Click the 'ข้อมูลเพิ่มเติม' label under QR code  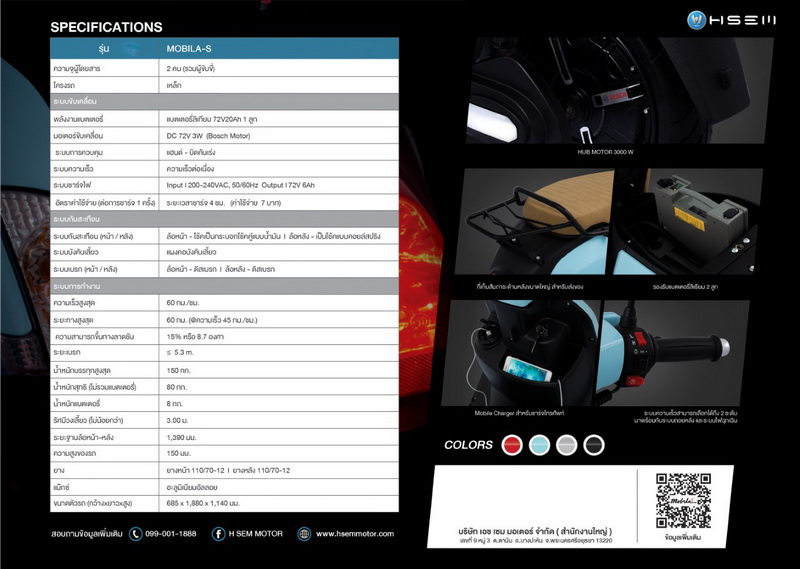click(683, 537)
